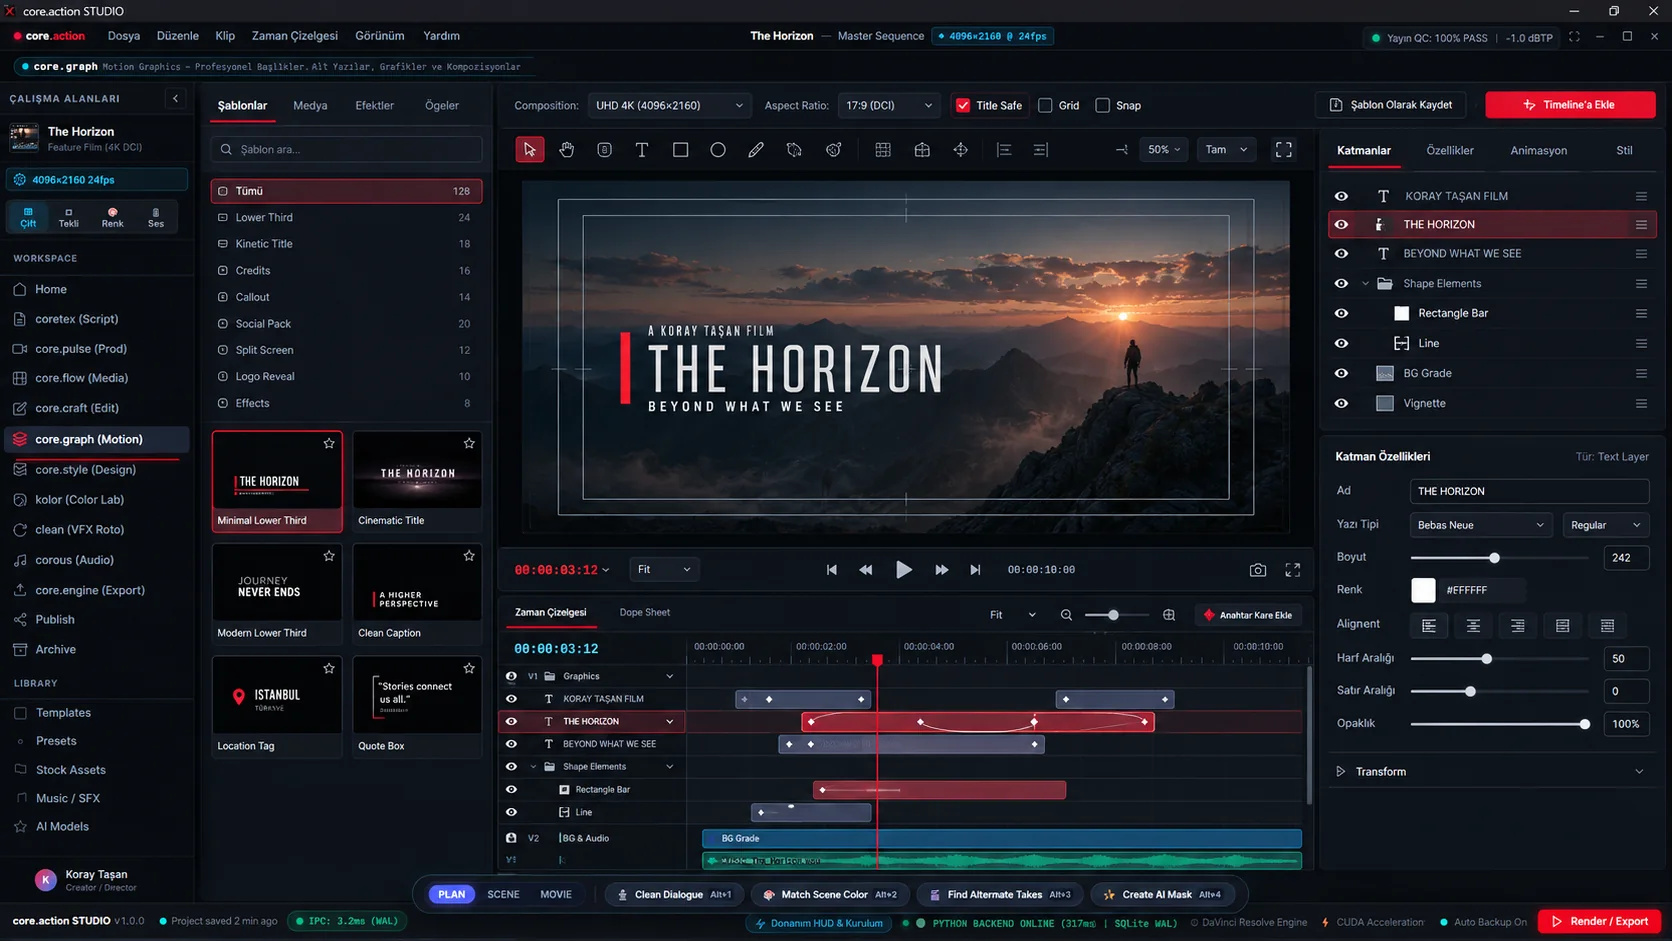Click the white Renk color swatch

point(1423,590)
